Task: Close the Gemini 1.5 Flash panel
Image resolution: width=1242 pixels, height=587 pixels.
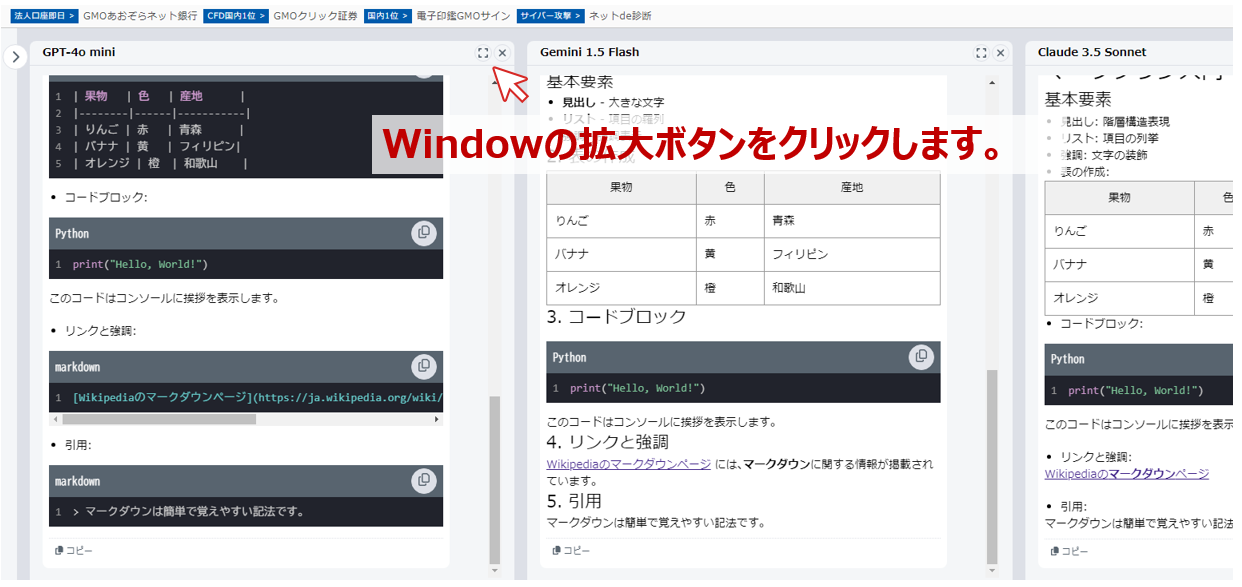Action: [1000, 53]
